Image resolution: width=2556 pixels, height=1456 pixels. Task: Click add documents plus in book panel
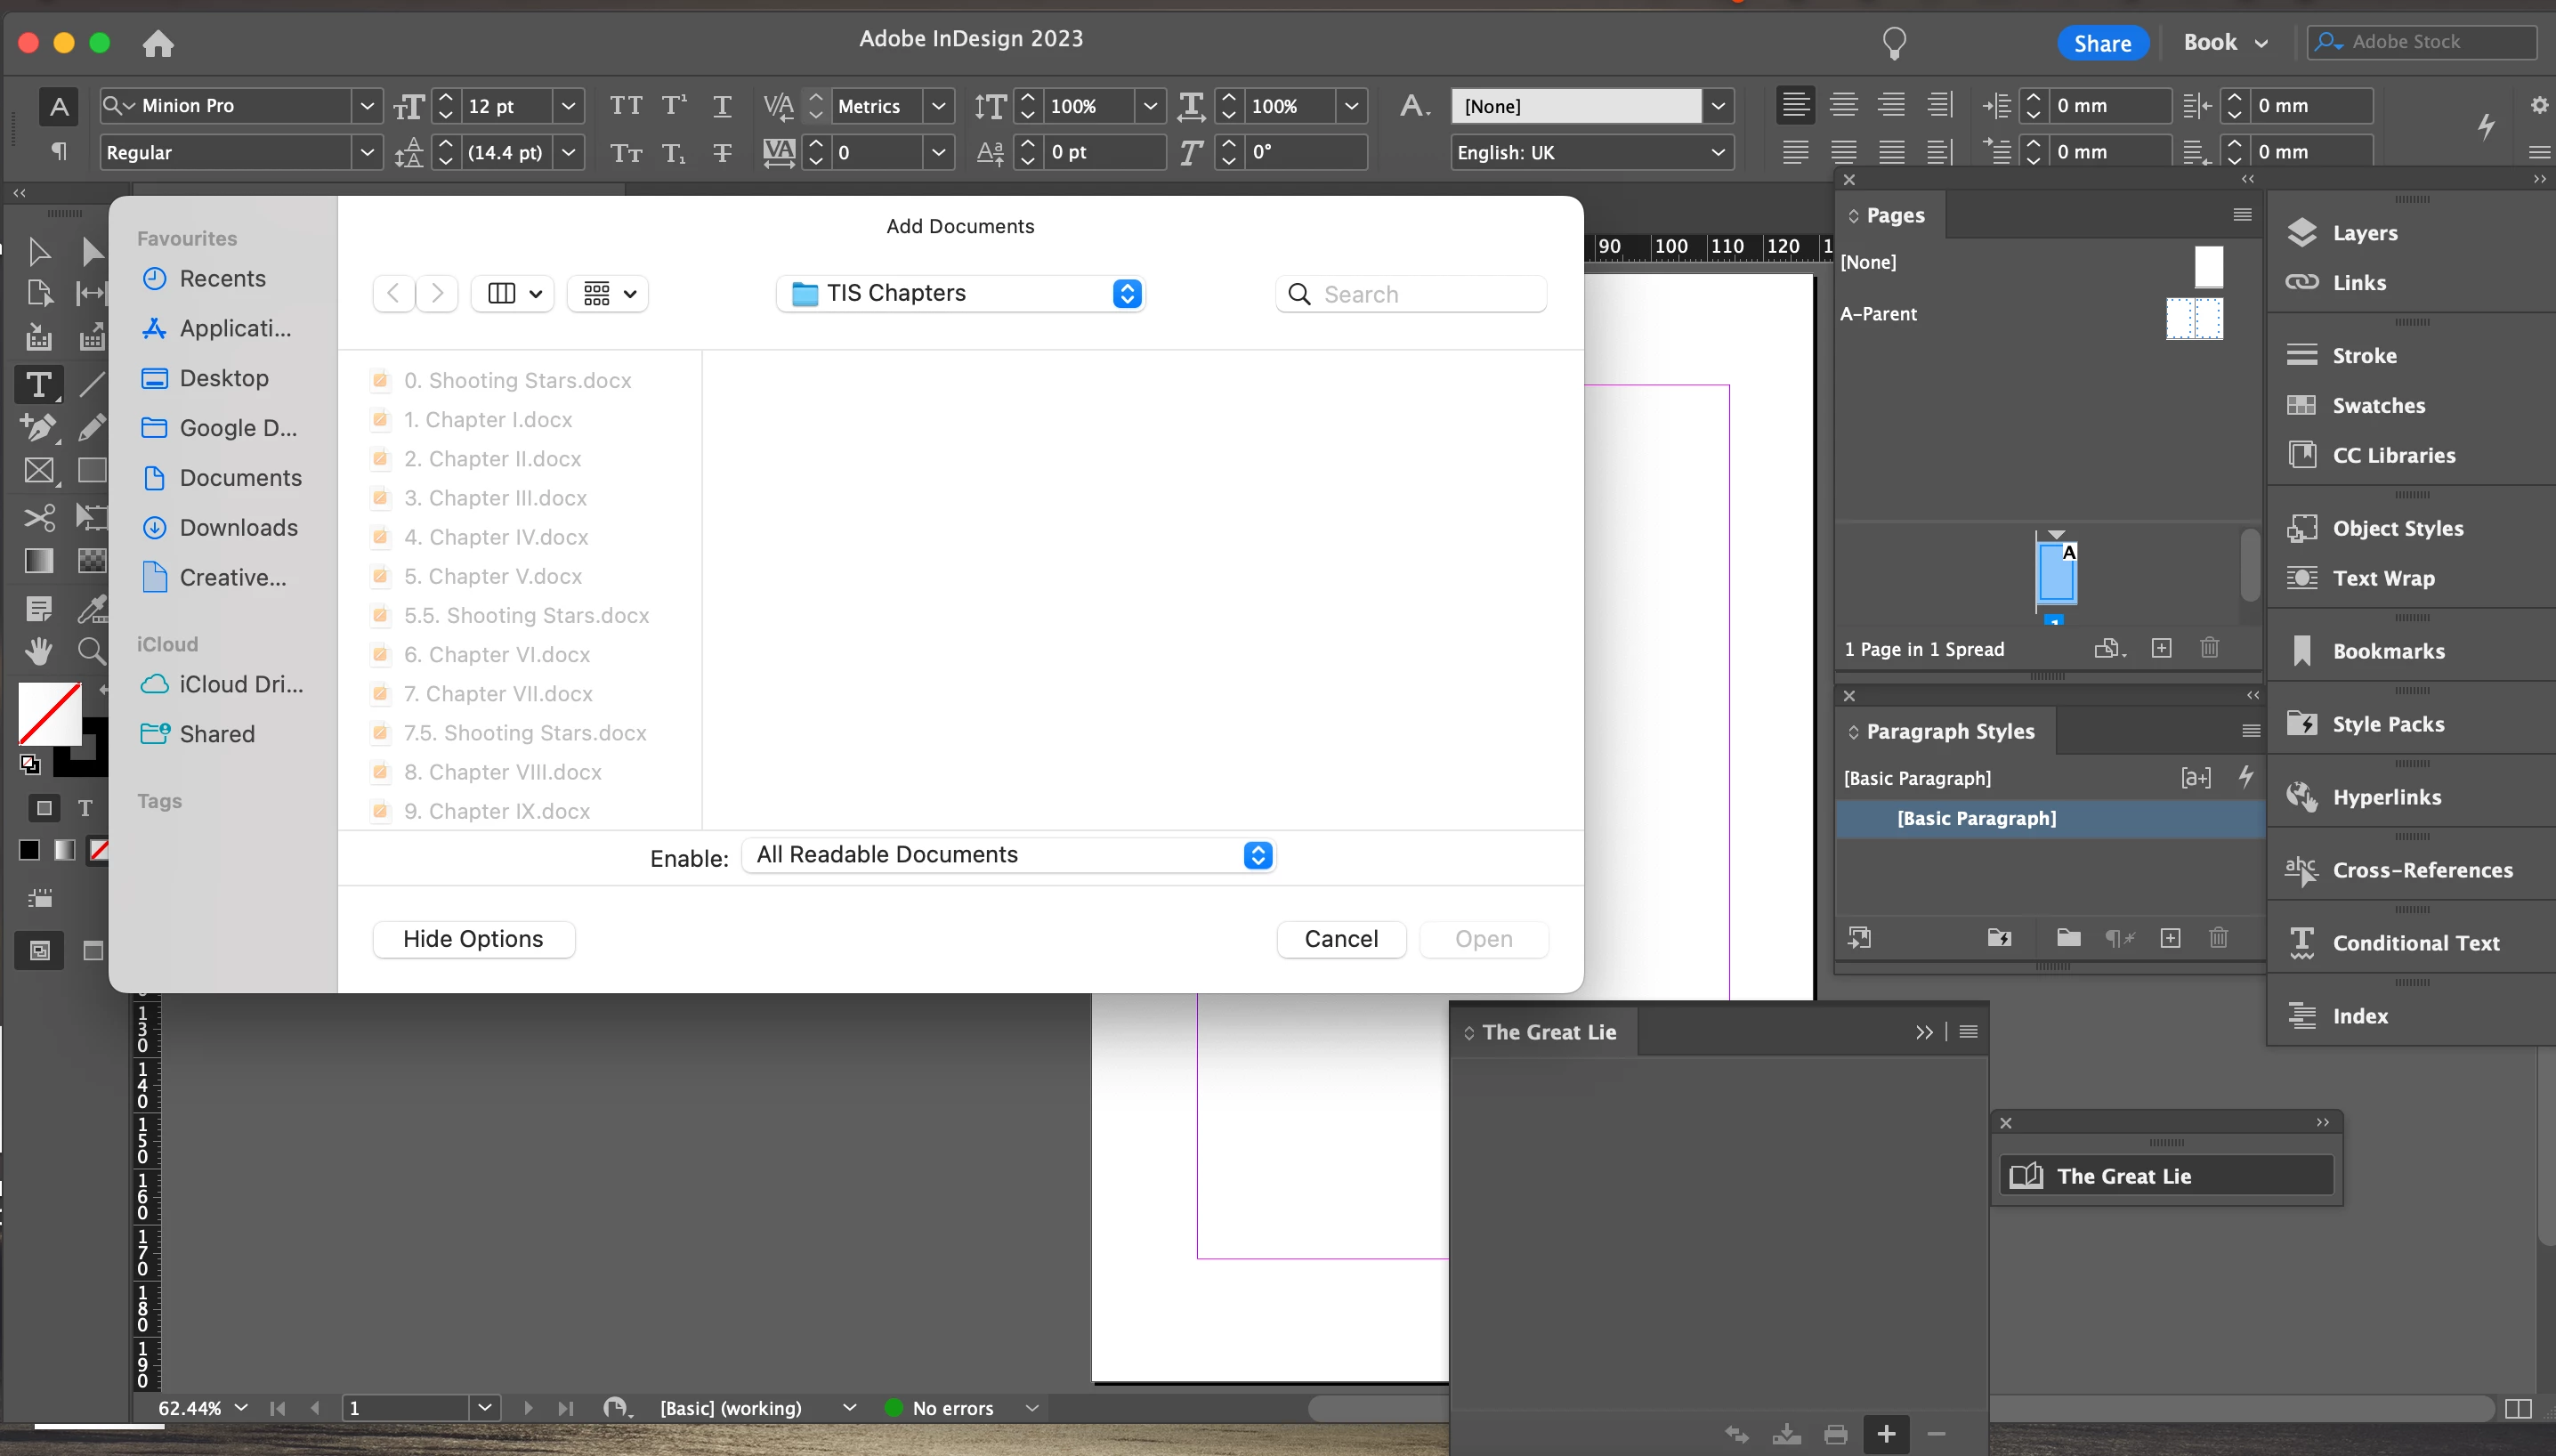coord(1886,1434)
